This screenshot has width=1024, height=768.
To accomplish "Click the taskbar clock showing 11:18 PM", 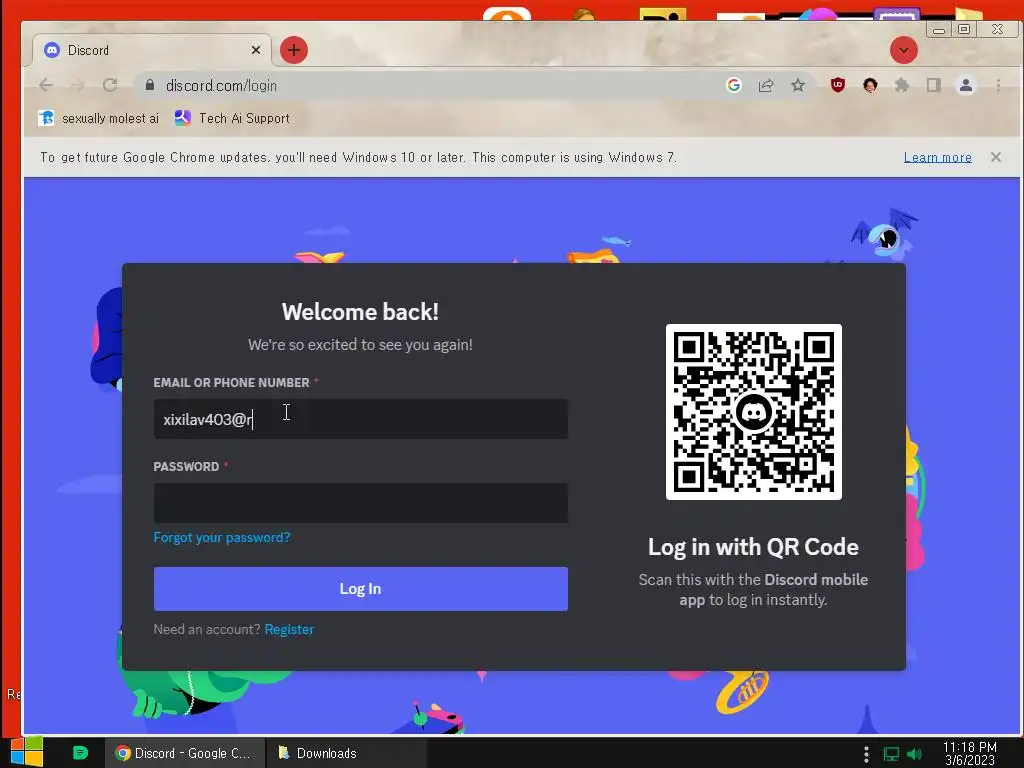I will point(970,754).
